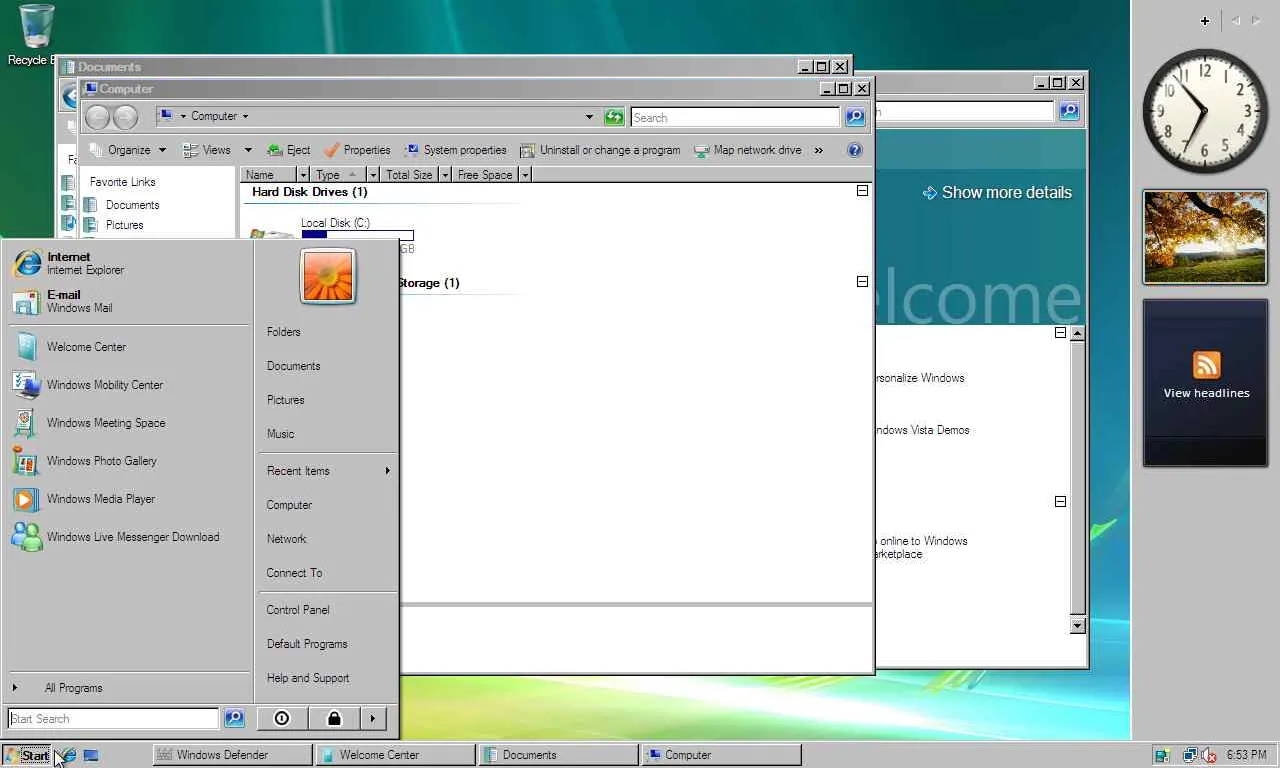Open System properties from the toolbar

tap(456, 150)
